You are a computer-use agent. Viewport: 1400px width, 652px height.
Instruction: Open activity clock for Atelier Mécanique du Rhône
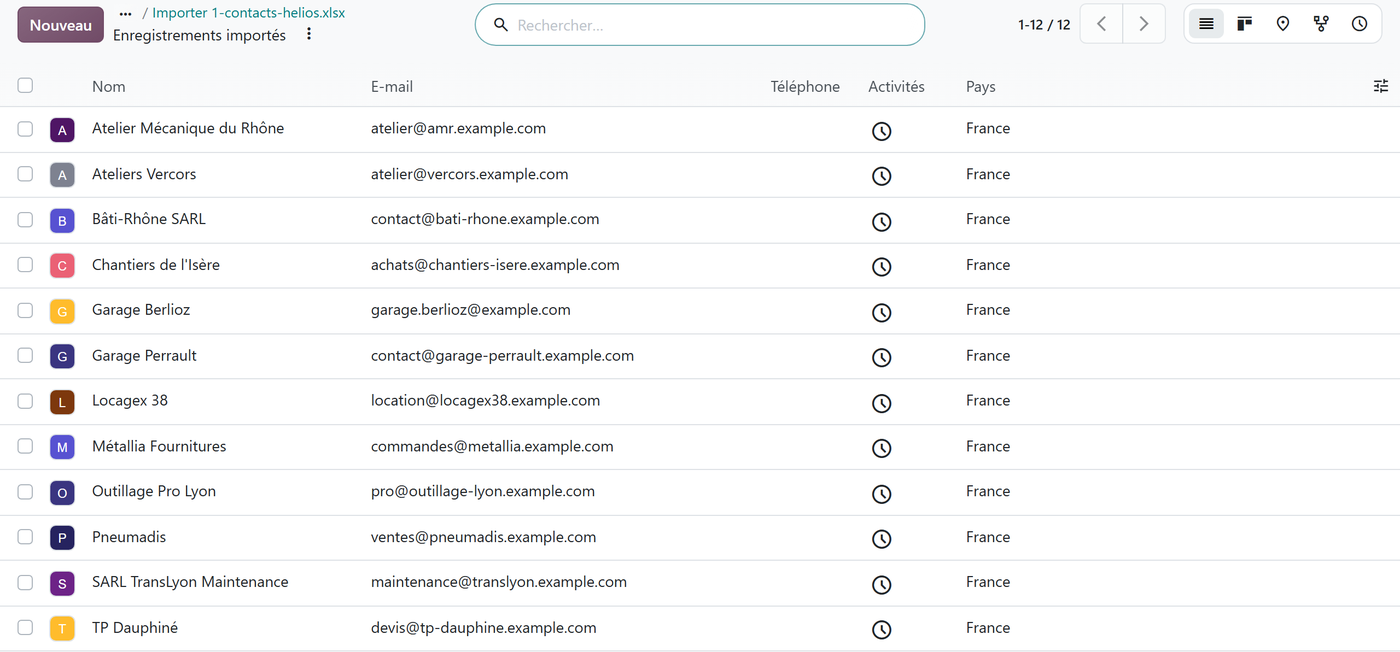click(x=881, y=131)
